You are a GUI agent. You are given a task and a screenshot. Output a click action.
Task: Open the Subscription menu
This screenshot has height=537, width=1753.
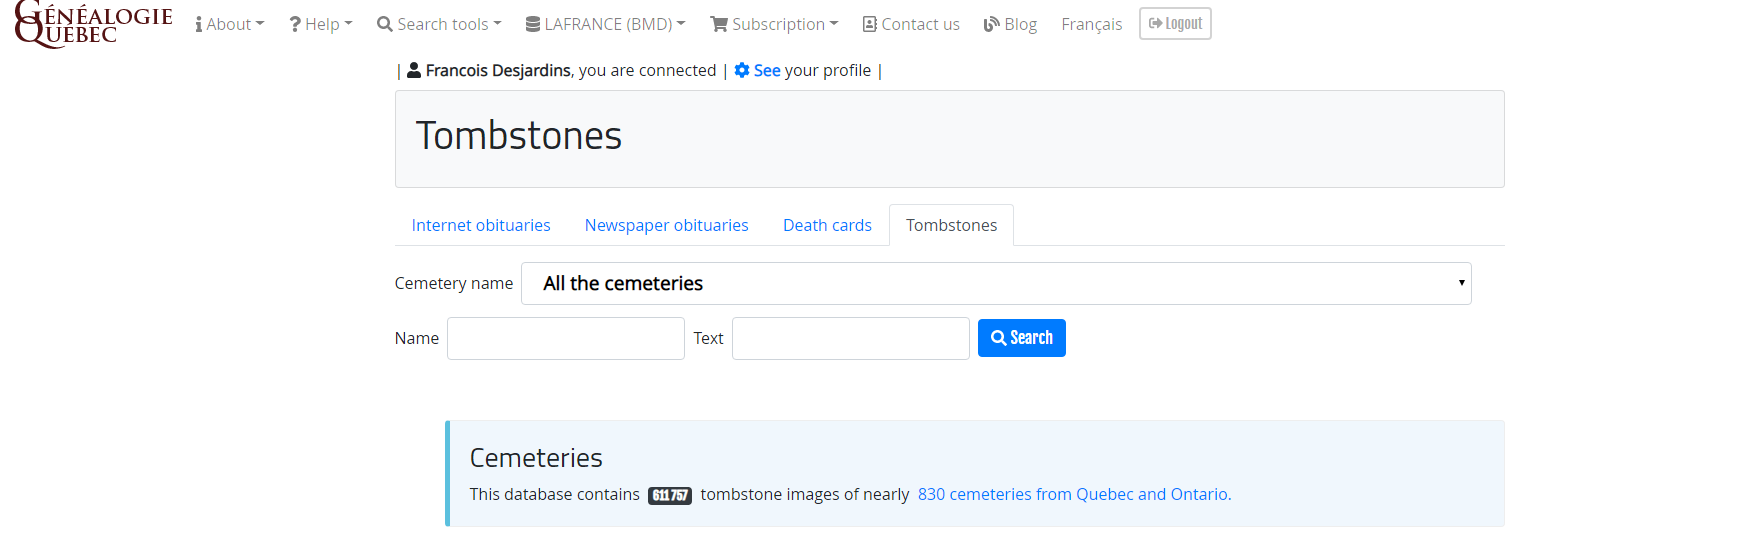pos(774,24)
